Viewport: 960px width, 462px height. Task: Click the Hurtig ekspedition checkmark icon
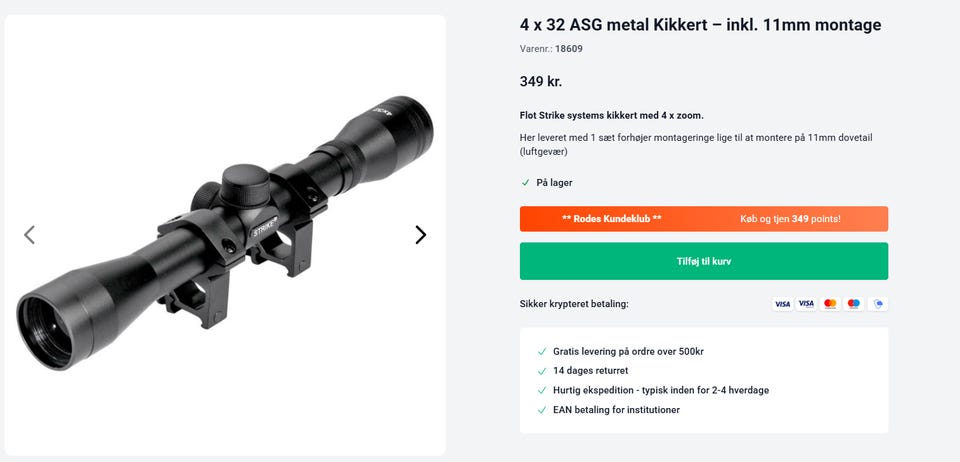tap(542, 390)
